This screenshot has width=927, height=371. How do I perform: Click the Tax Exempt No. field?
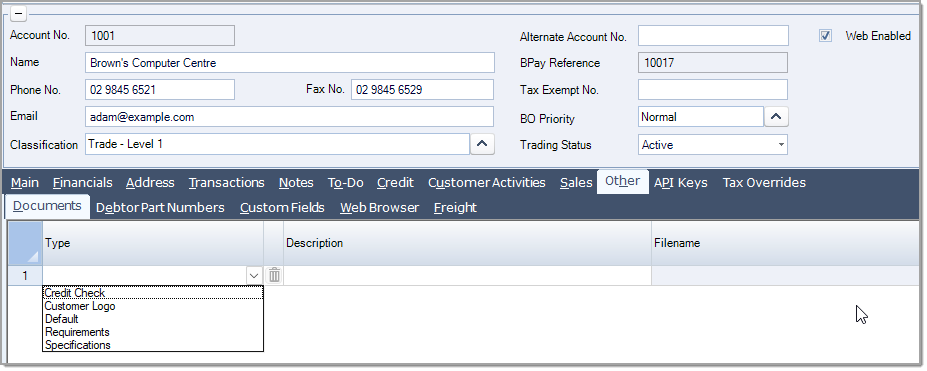click(713, 90)
